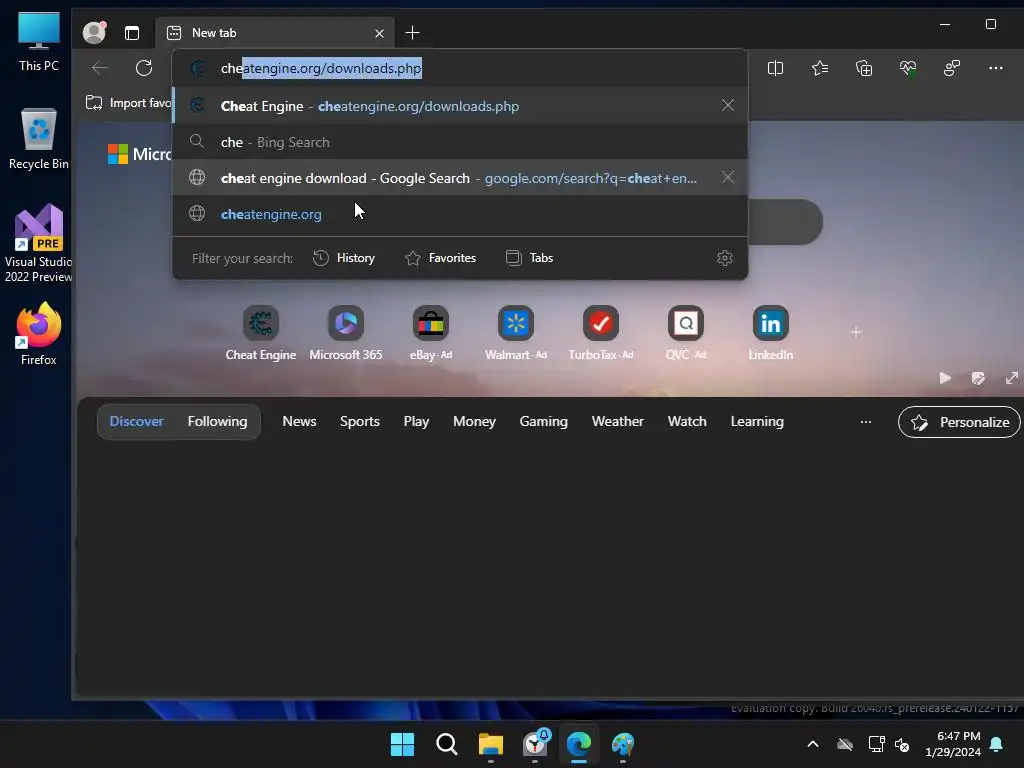The width and height of the screenshot is (1024, 768).
Task: Select This PC desktop icon
Action: (39, 42)
